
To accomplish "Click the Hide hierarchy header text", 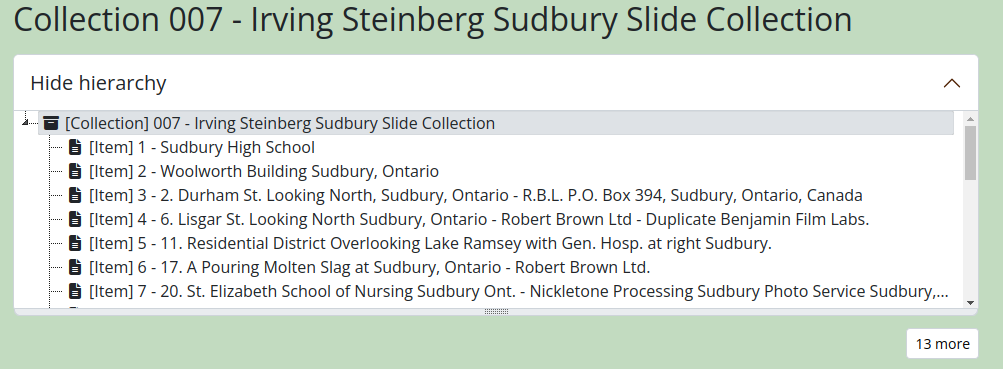I will 99,83.
